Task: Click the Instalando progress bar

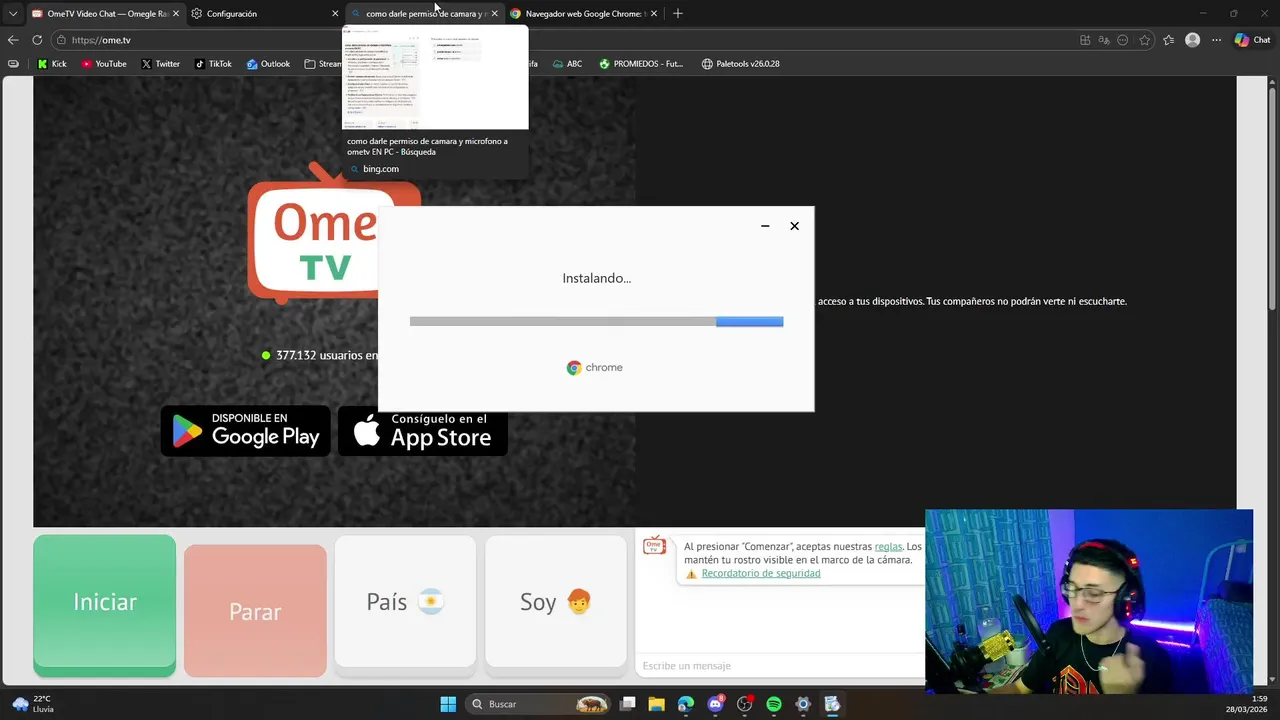Action: (596, 321)
